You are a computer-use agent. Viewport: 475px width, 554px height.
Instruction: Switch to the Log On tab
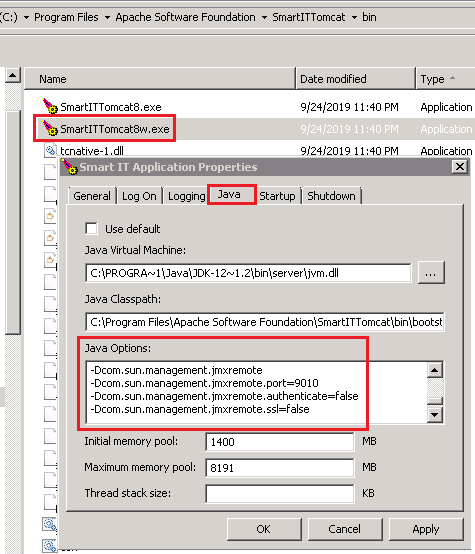point(139,196)
